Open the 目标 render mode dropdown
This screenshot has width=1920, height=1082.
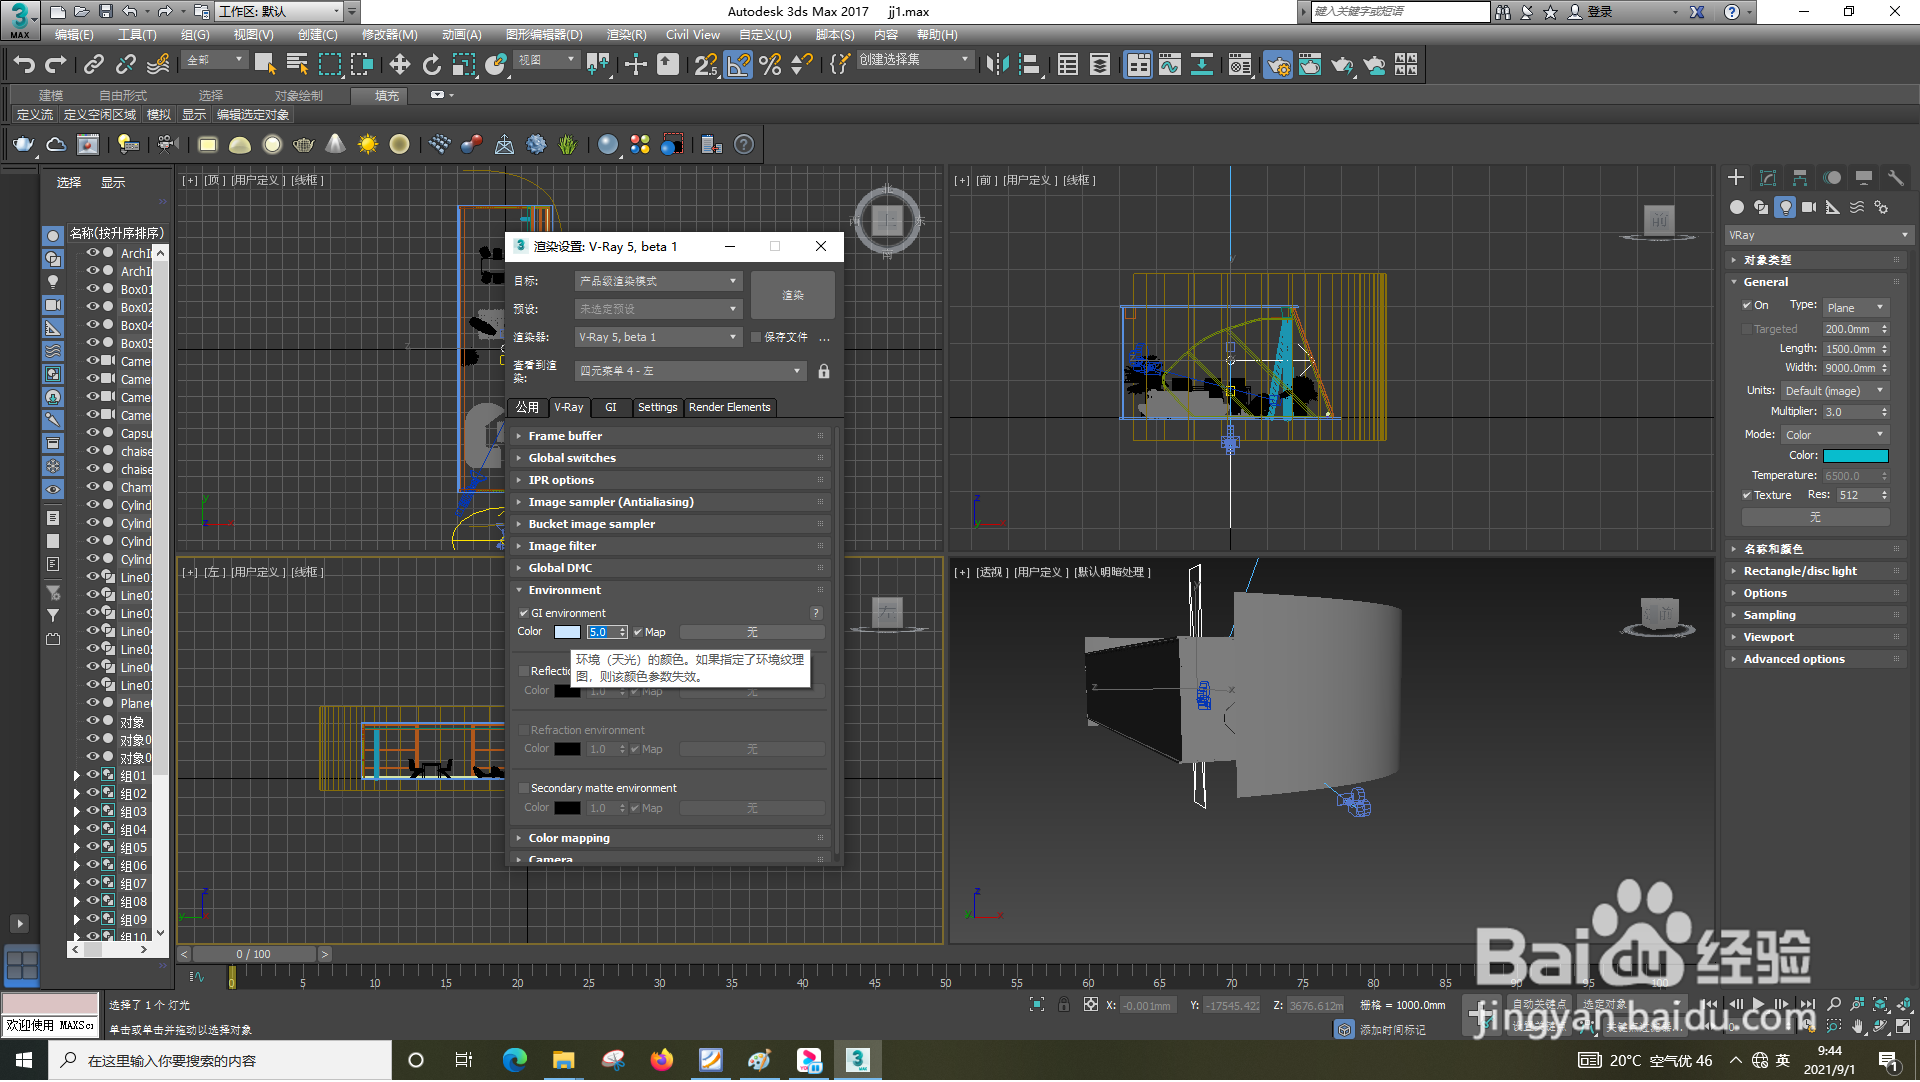point(658,281)
